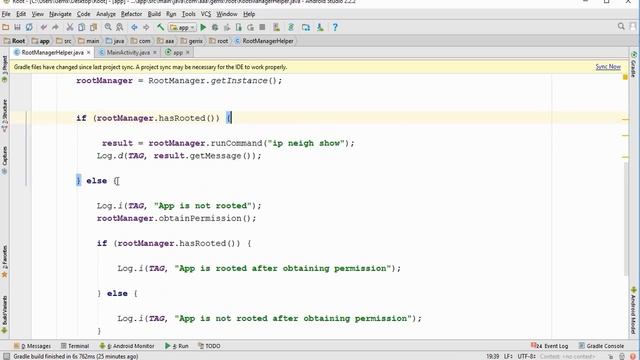Close the MainActivity.java tab
Screen dimensions: 640x360
pos(155,52)
